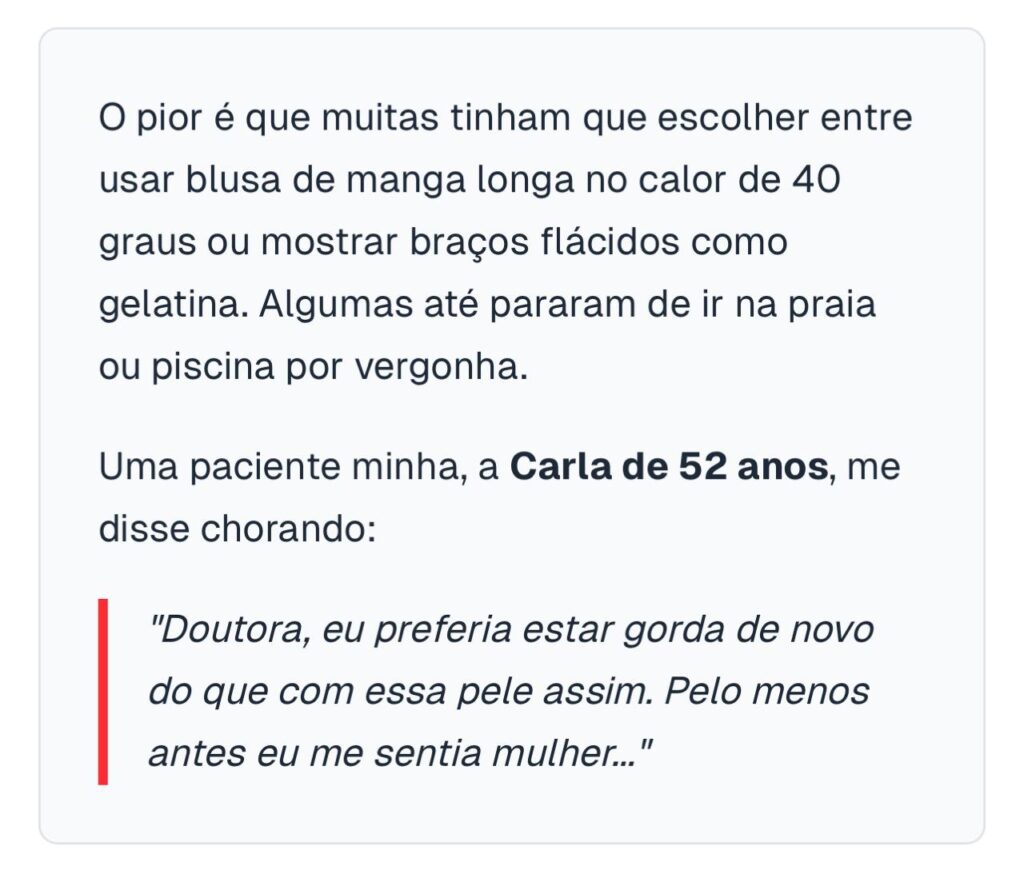The image size is (1024, 878).
Task: Click the words "Uma paciente minha"
Action: (x=282, y=468)
